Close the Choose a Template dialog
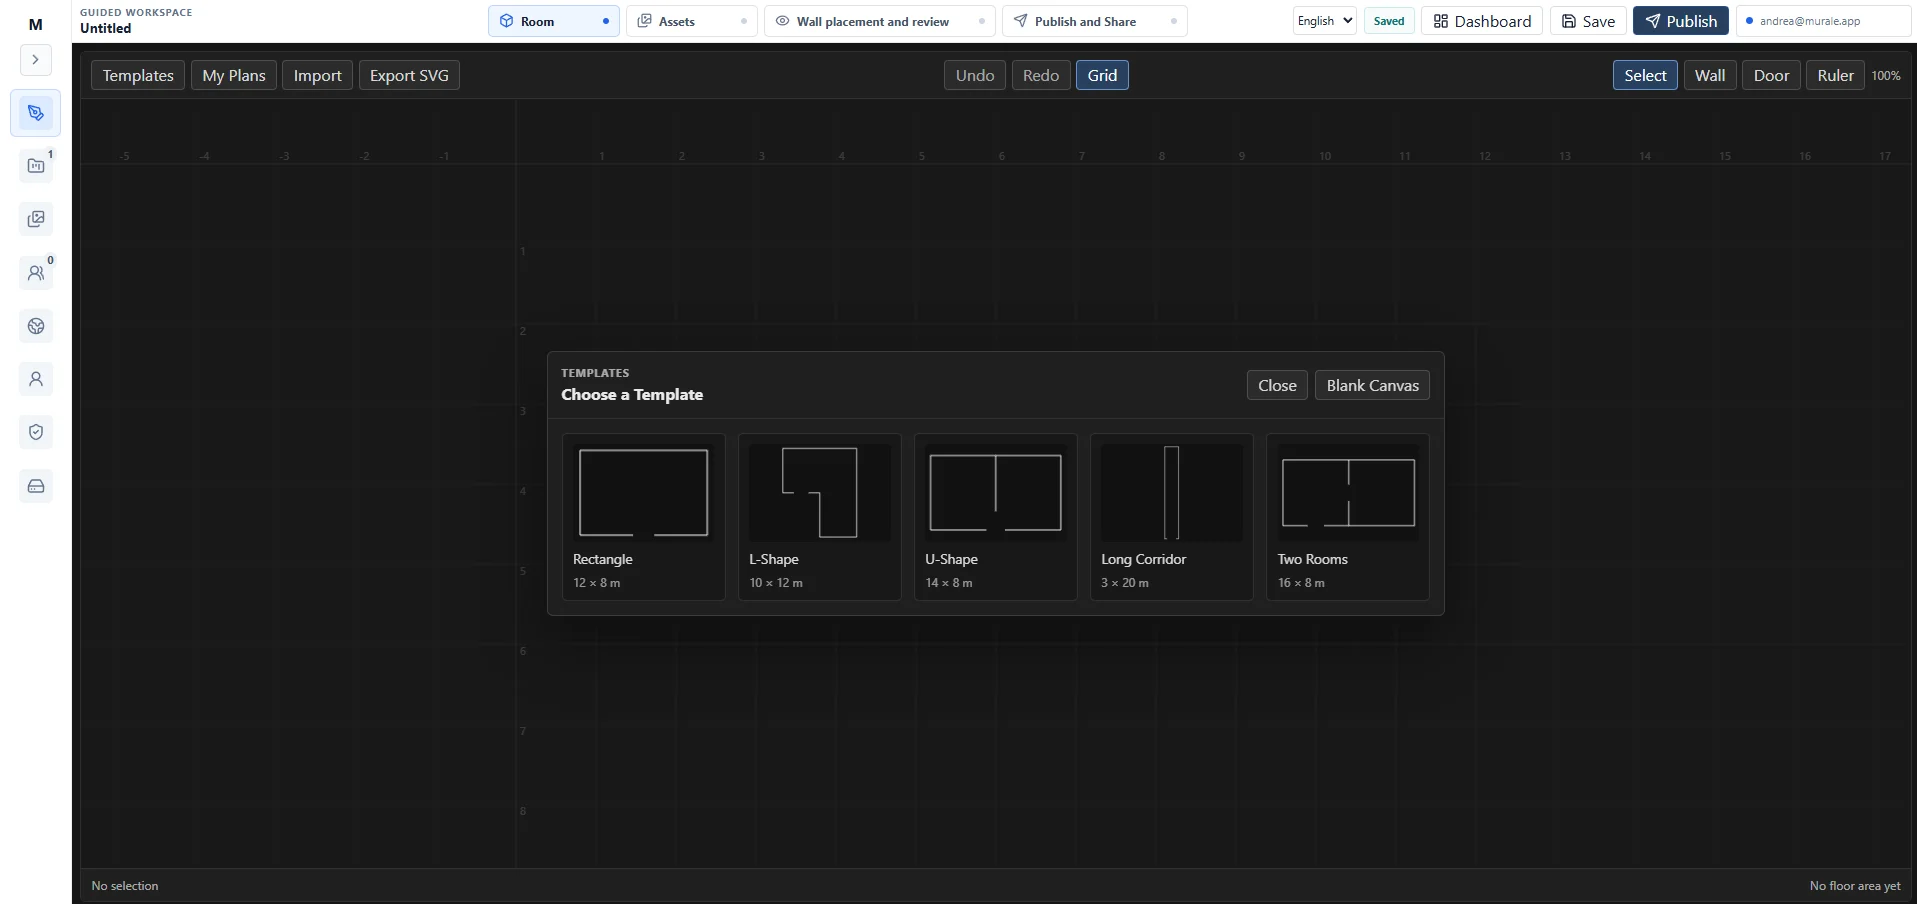 (x=1277, y=385)
